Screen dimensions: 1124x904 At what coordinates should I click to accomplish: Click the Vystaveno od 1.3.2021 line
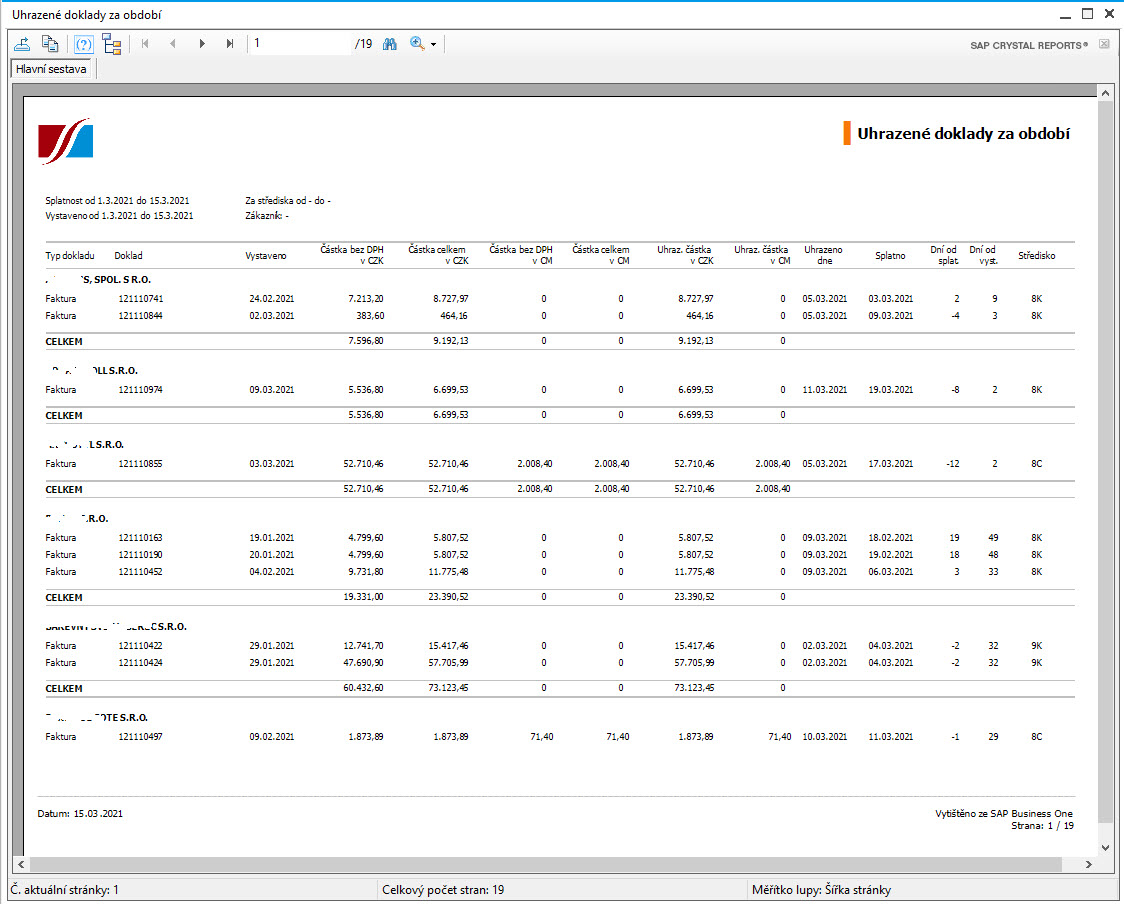pos(119,216)
